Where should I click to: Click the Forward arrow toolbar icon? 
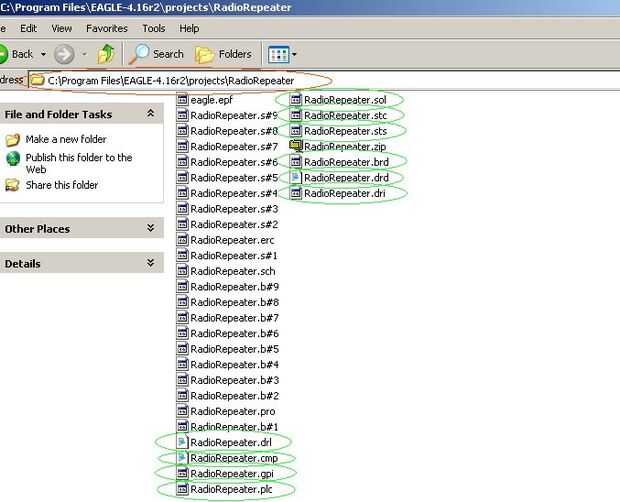[64, 54]
